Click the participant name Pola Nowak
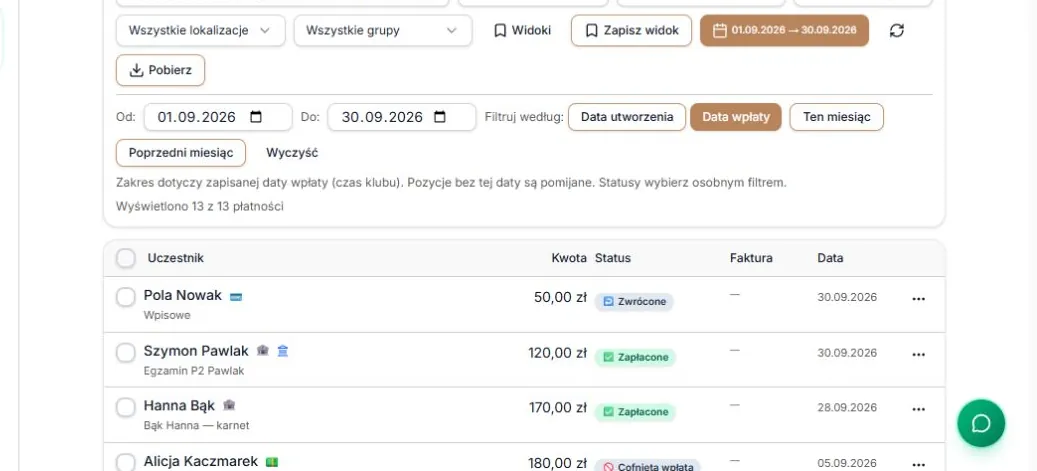Viewport: 1037px width, 471px height. 183,295
